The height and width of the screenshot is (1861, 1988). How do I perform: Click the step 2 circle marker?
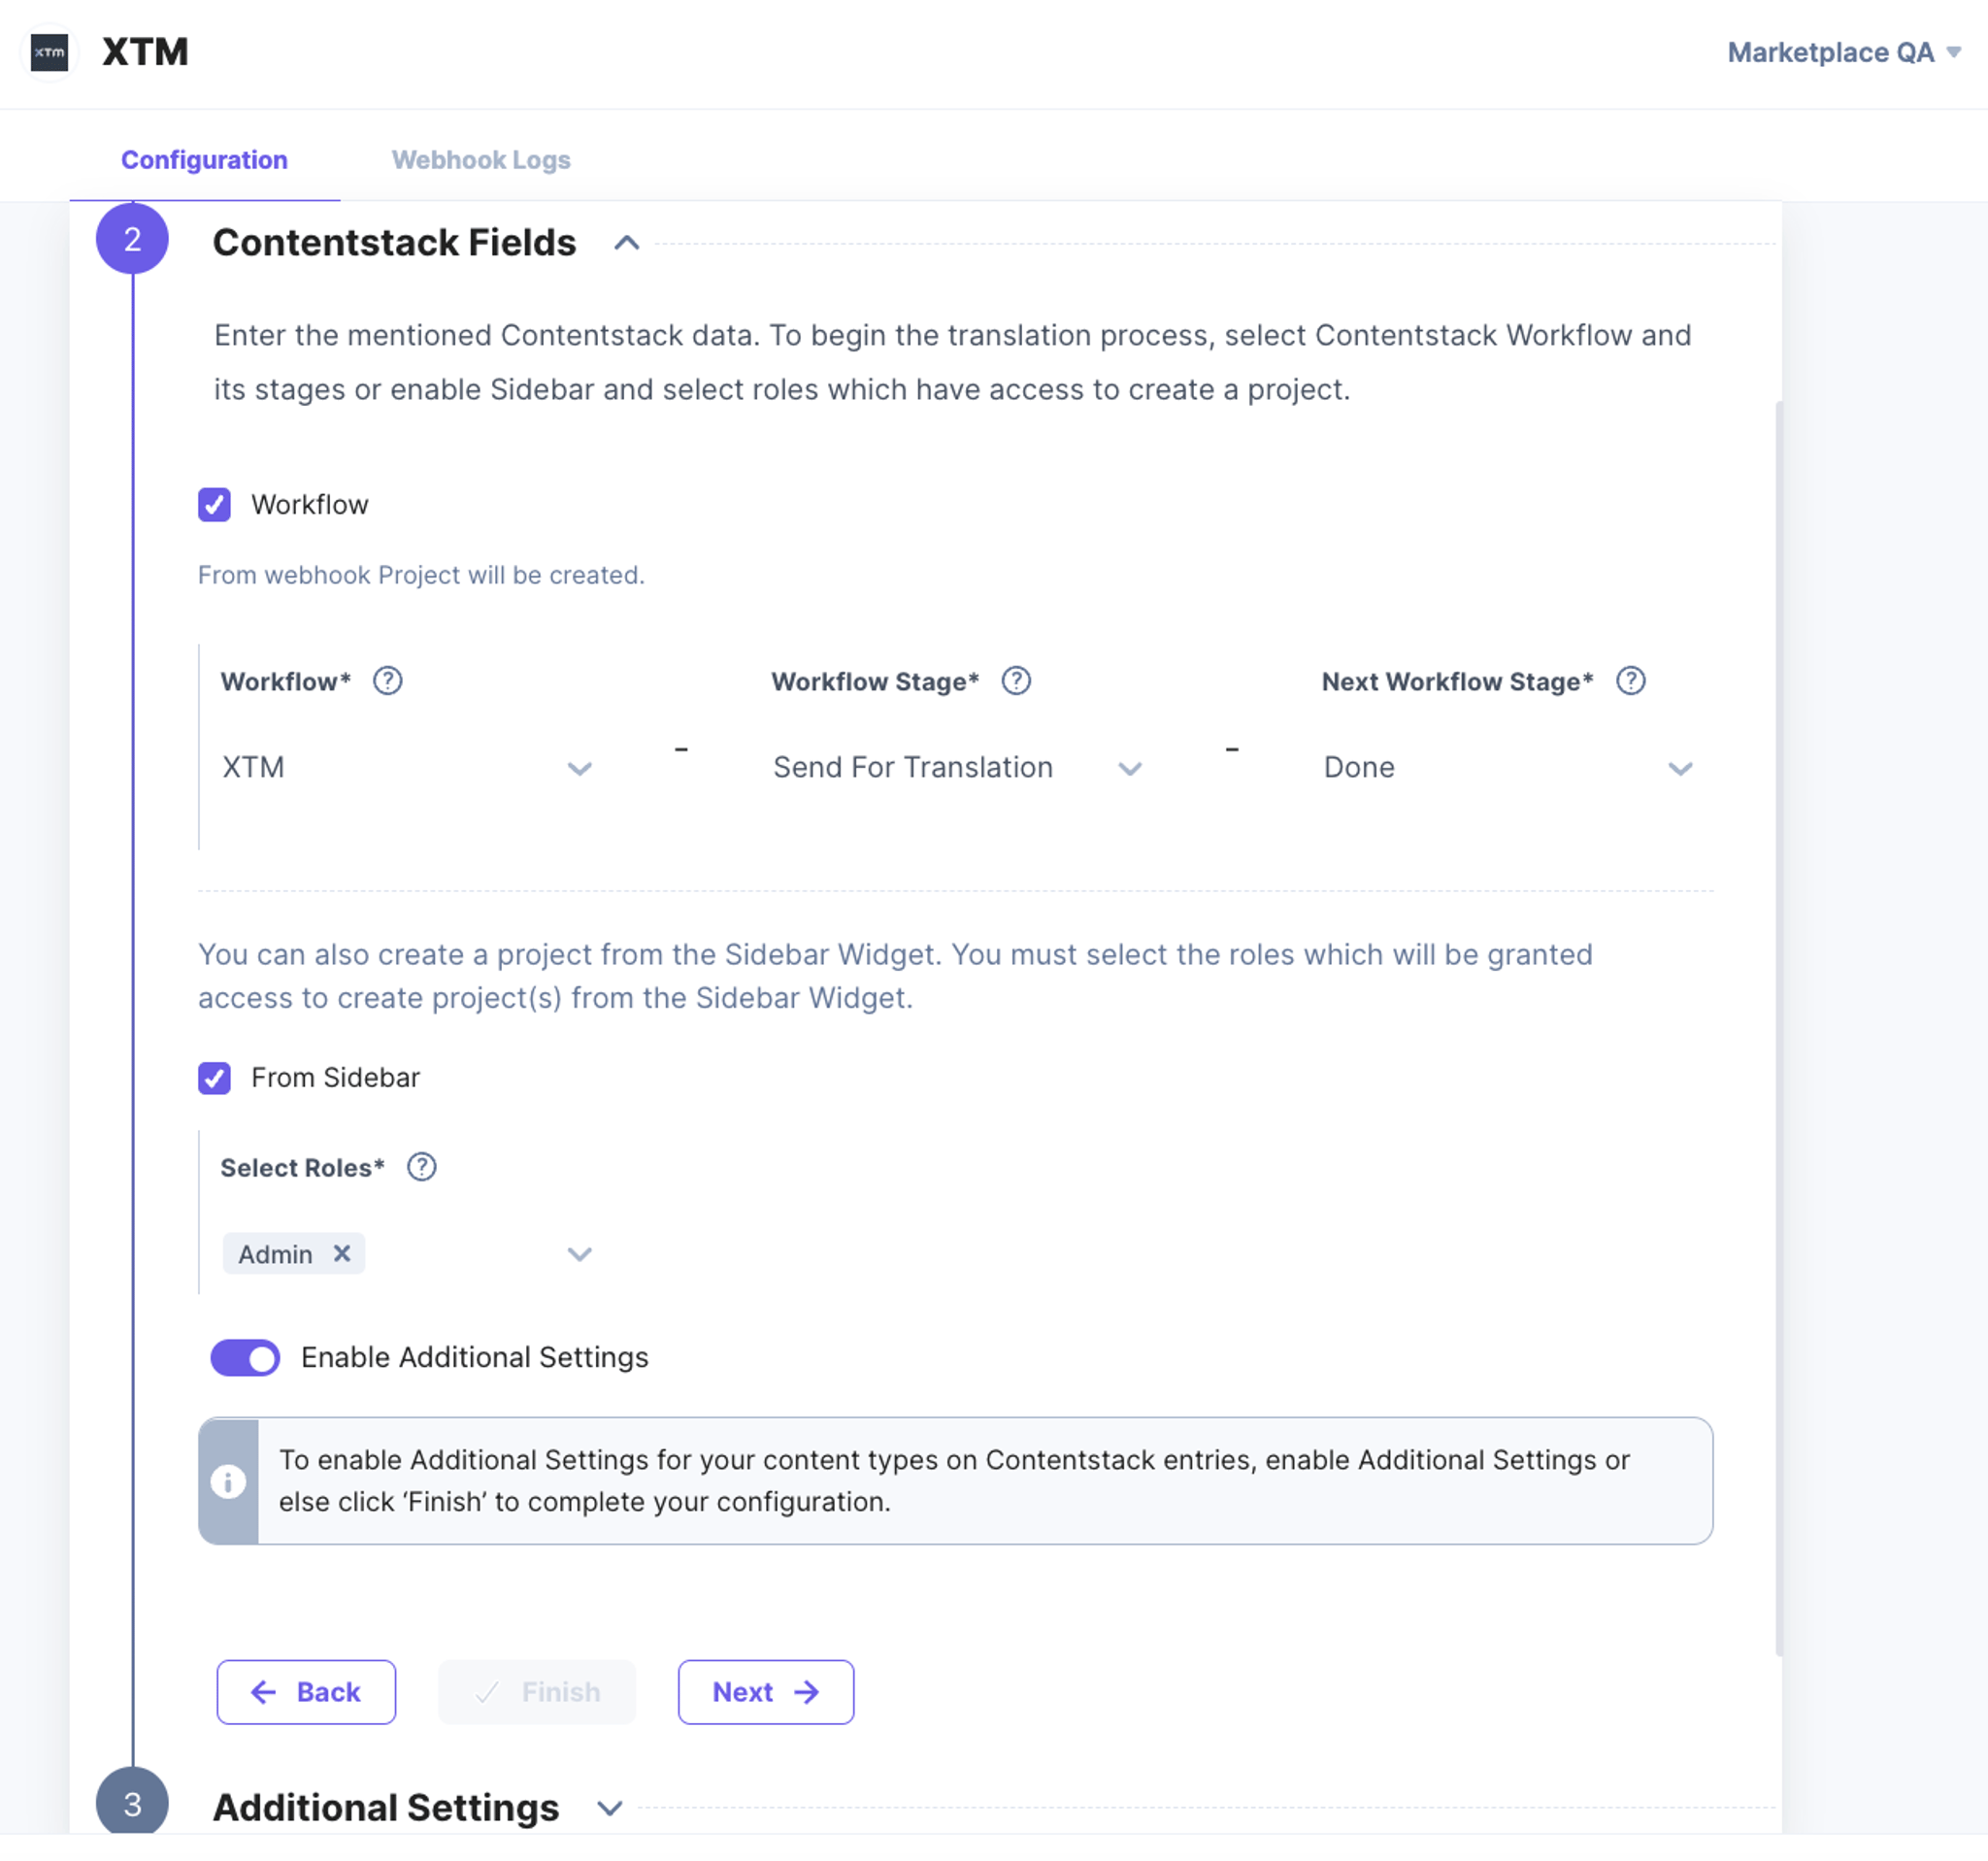pyautogui.click(x=132, y=239)
